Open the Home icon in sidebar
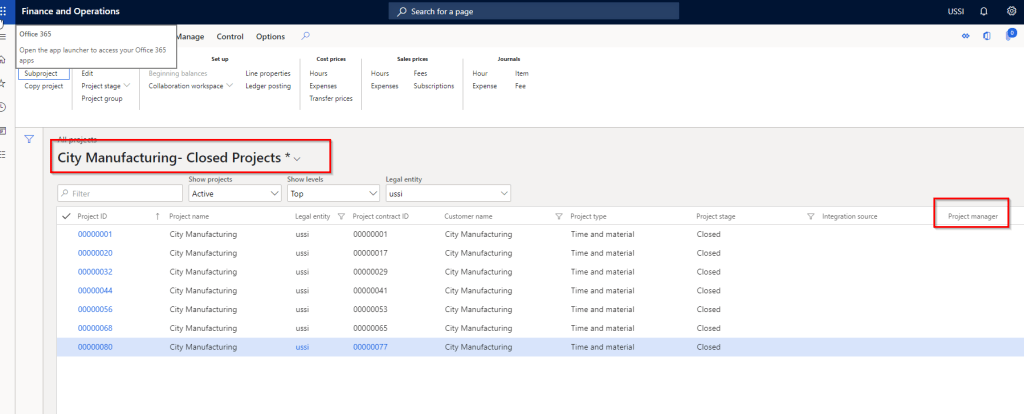1024x414 pixels. click(x=4, y=60)
